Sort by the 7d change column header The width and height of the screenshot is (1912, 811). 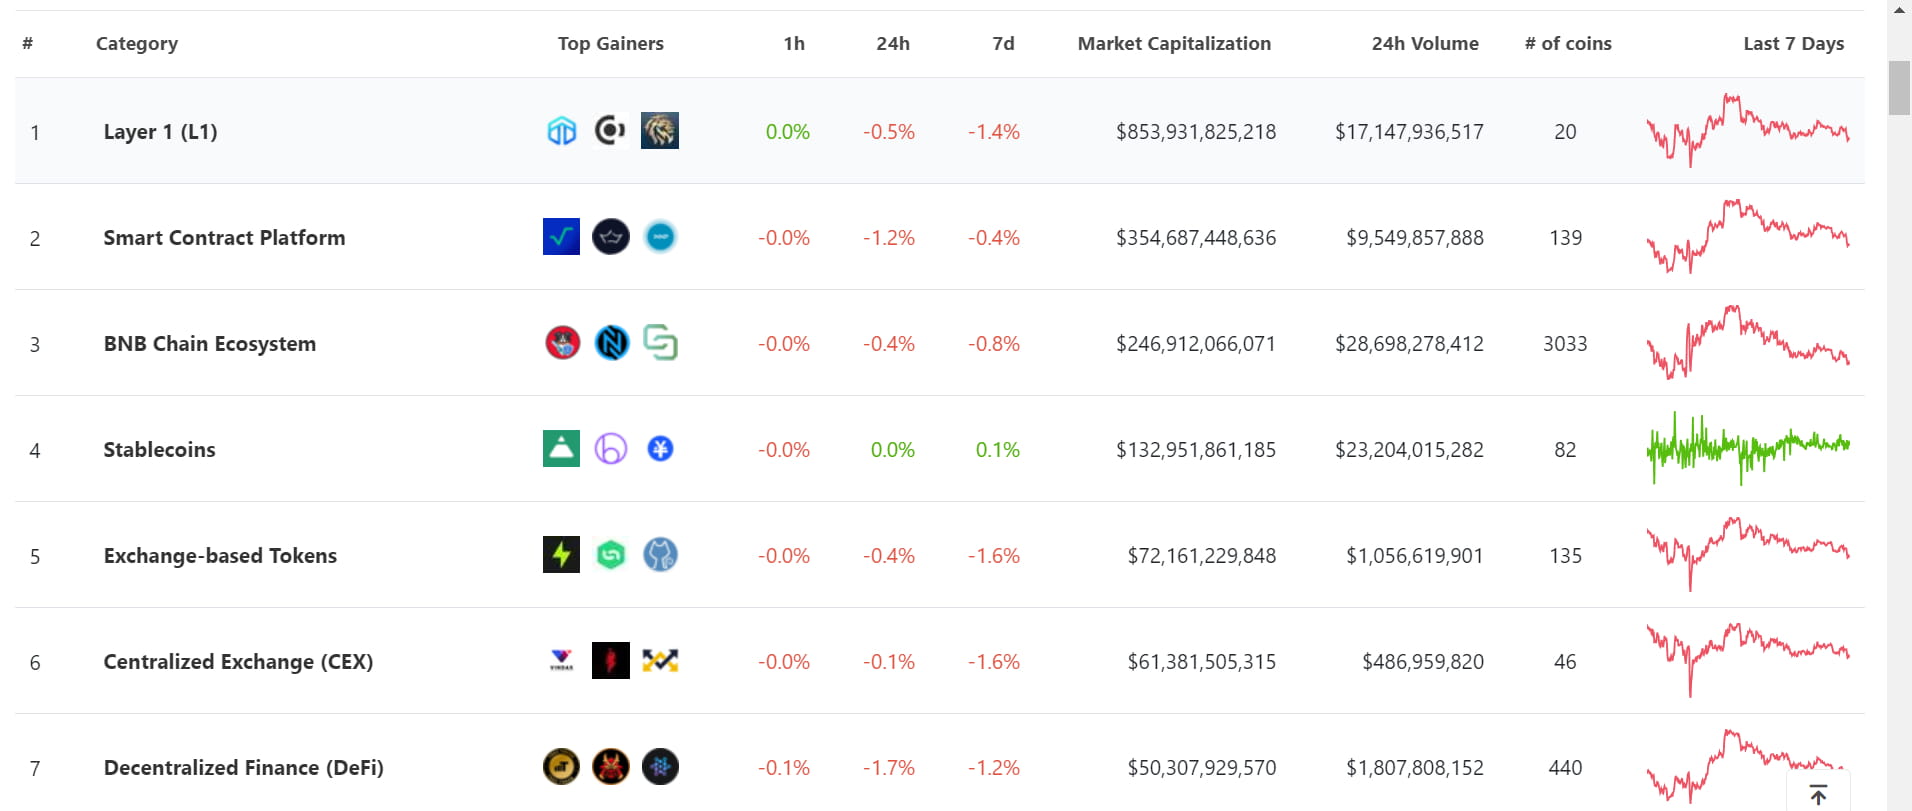coord(1003,44)
